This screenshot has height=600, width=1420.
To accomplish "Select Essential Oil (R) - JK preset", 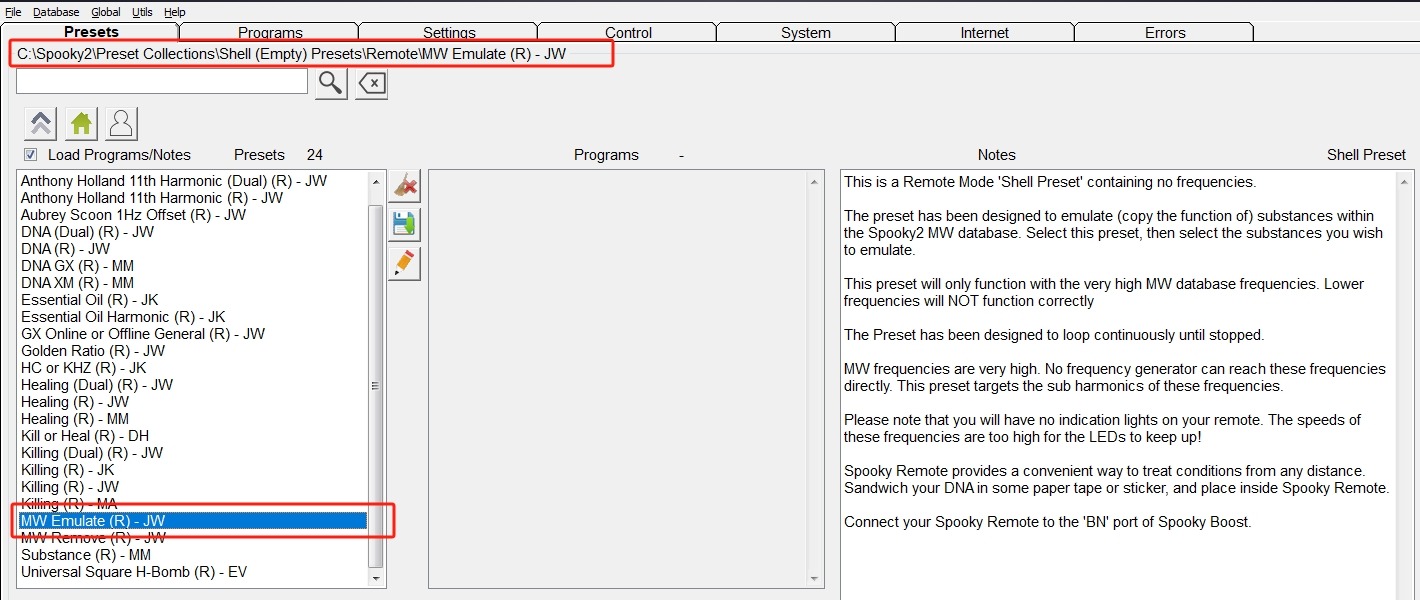I will 90,300.
